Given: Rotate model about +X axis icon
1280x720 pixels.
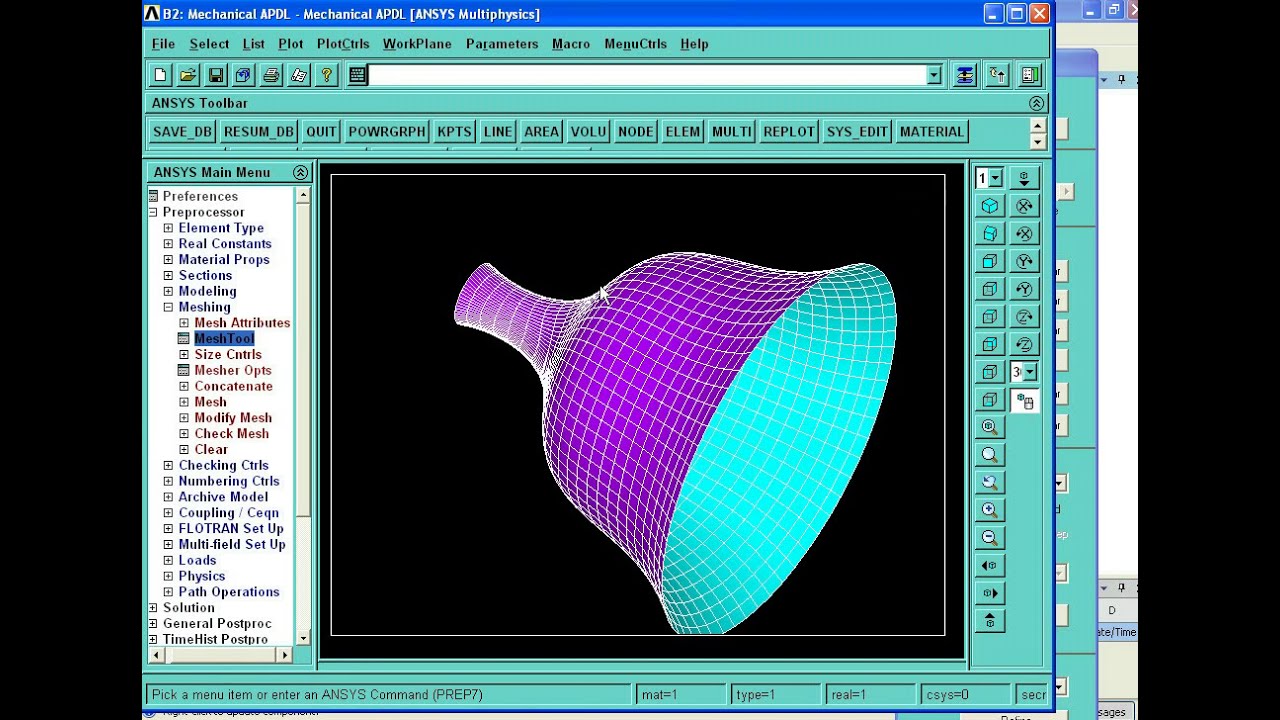Looking at the screenshot, I should click(x=1024, y=206).
